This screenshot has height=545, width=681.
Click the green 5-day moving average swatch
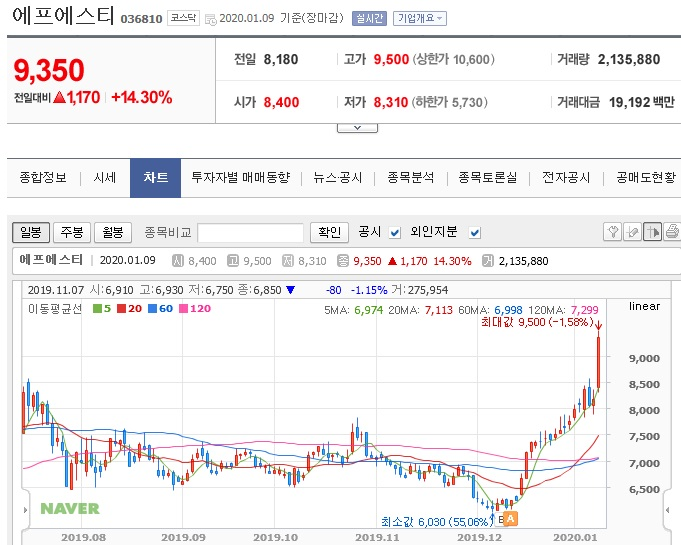tap(98, 309)
